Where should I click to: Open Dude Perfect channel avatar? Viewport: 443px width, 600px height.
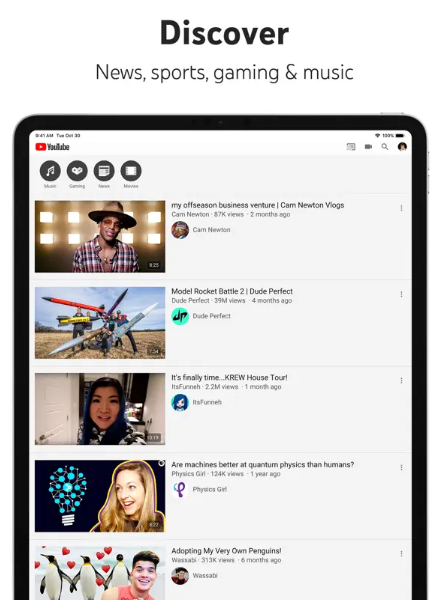click(180, 316)
